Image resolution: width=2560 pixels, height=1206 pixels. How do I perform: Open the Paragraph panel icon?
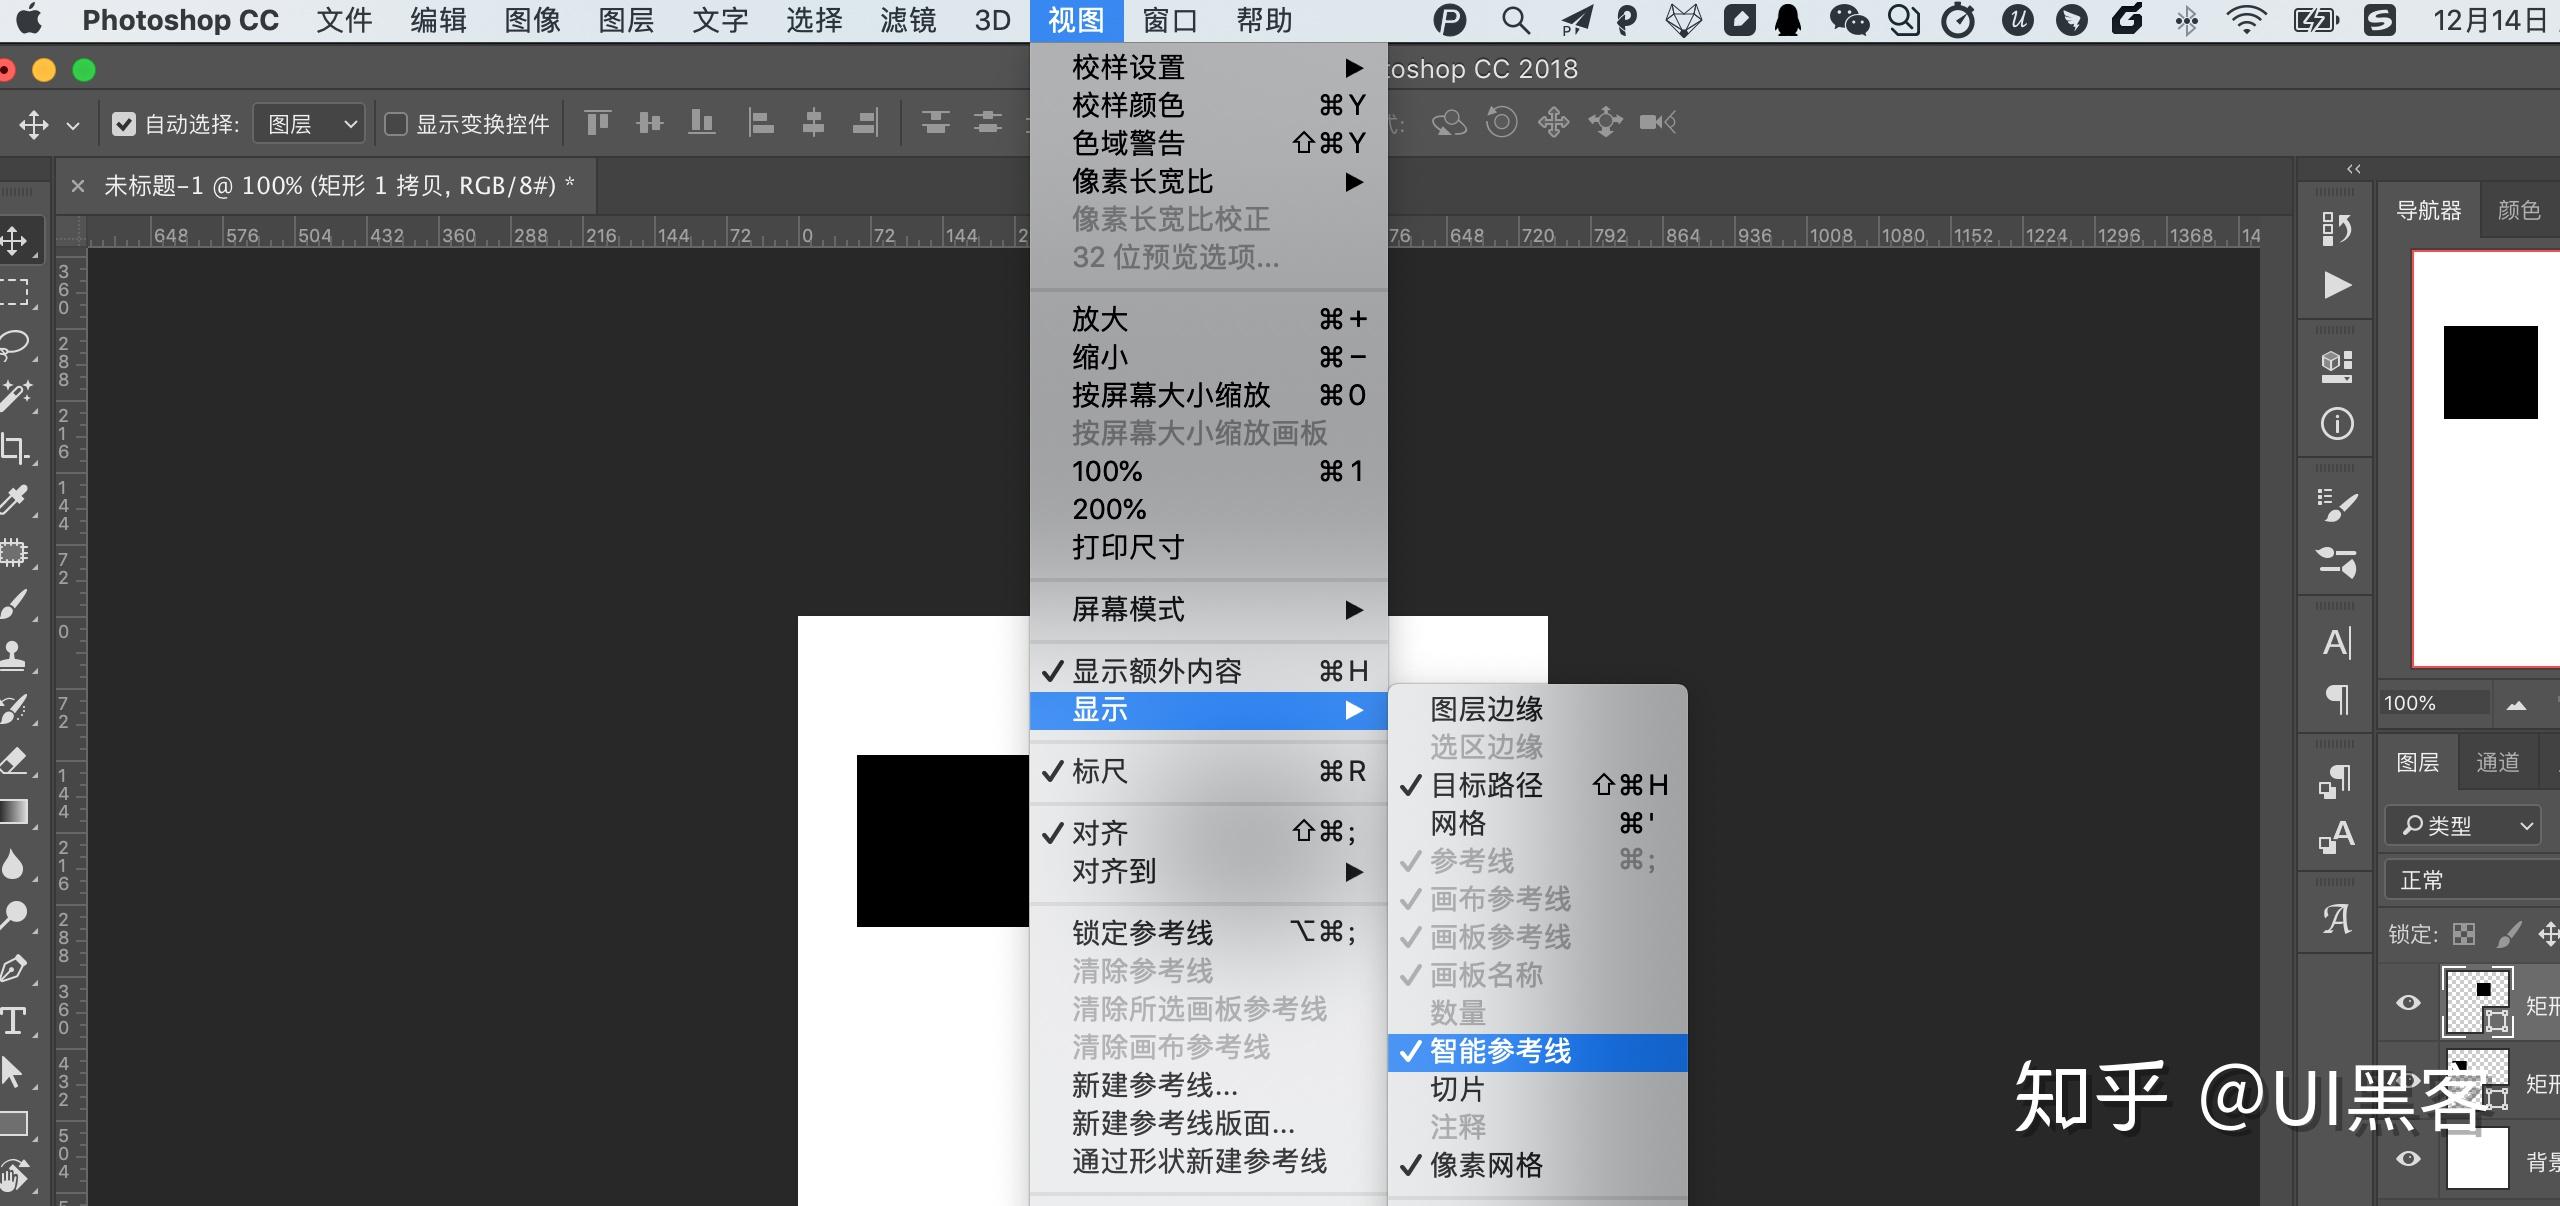[2336, 699]
